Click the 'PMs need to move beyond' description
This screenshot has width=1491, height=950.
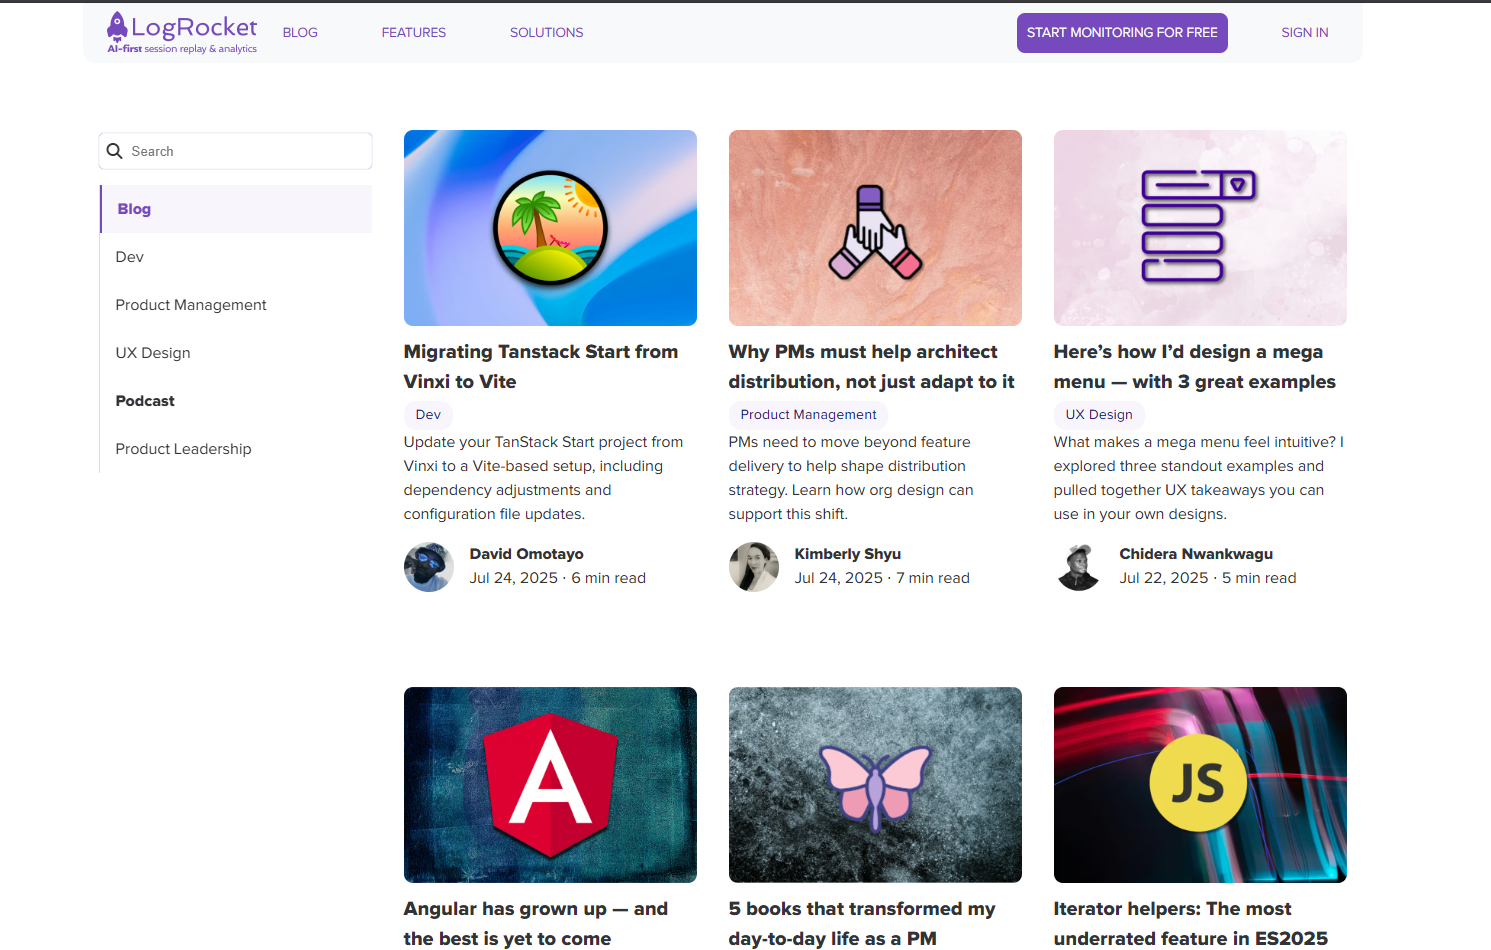click(851, 478)
